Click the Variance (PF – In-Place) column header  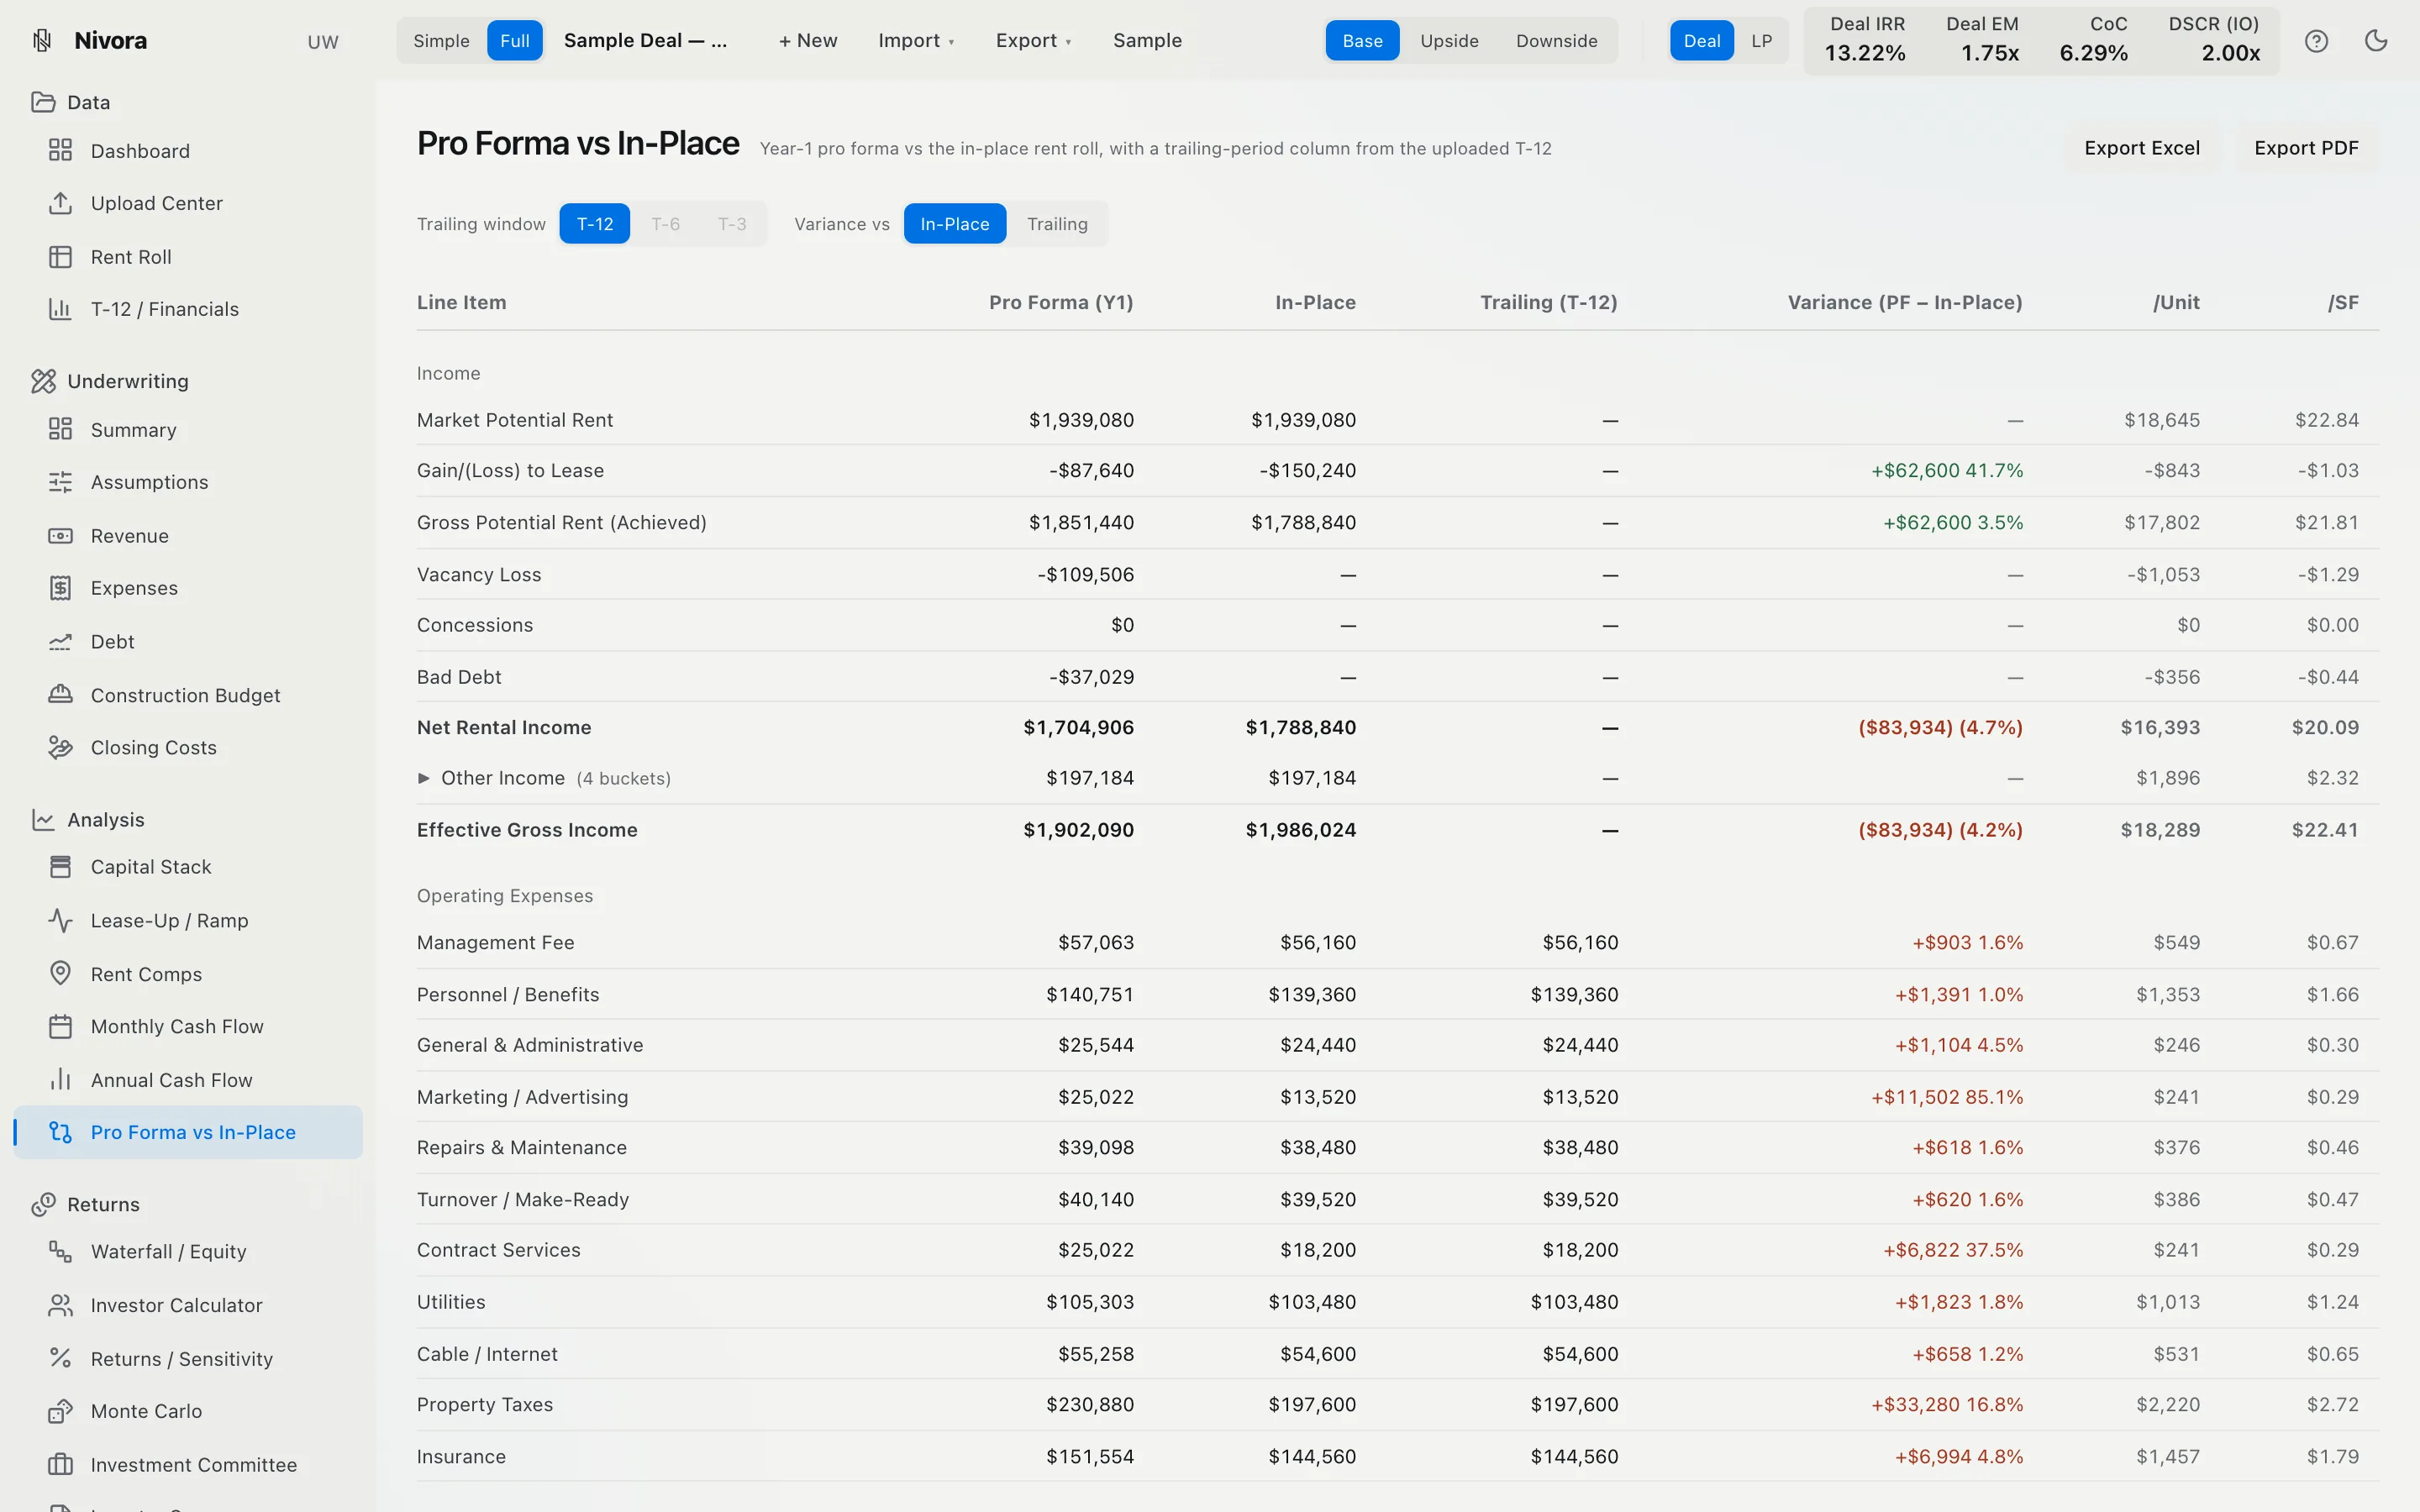1905,302
